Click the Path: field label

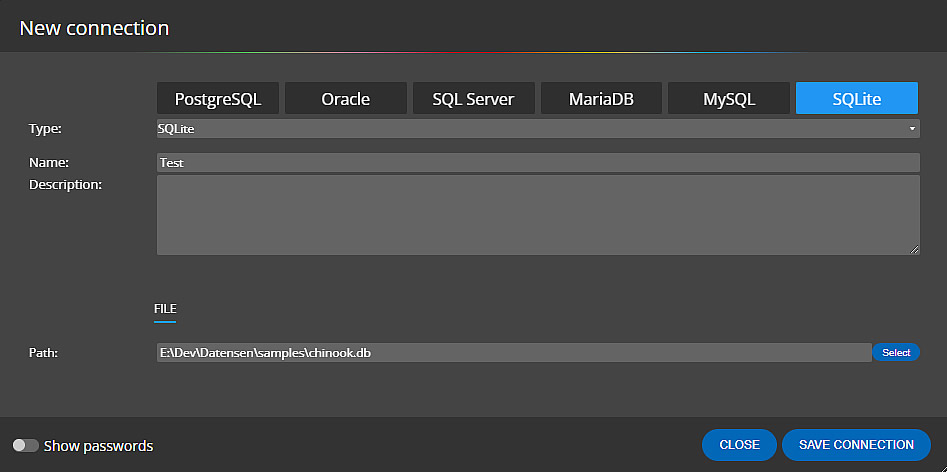[45, 352]
